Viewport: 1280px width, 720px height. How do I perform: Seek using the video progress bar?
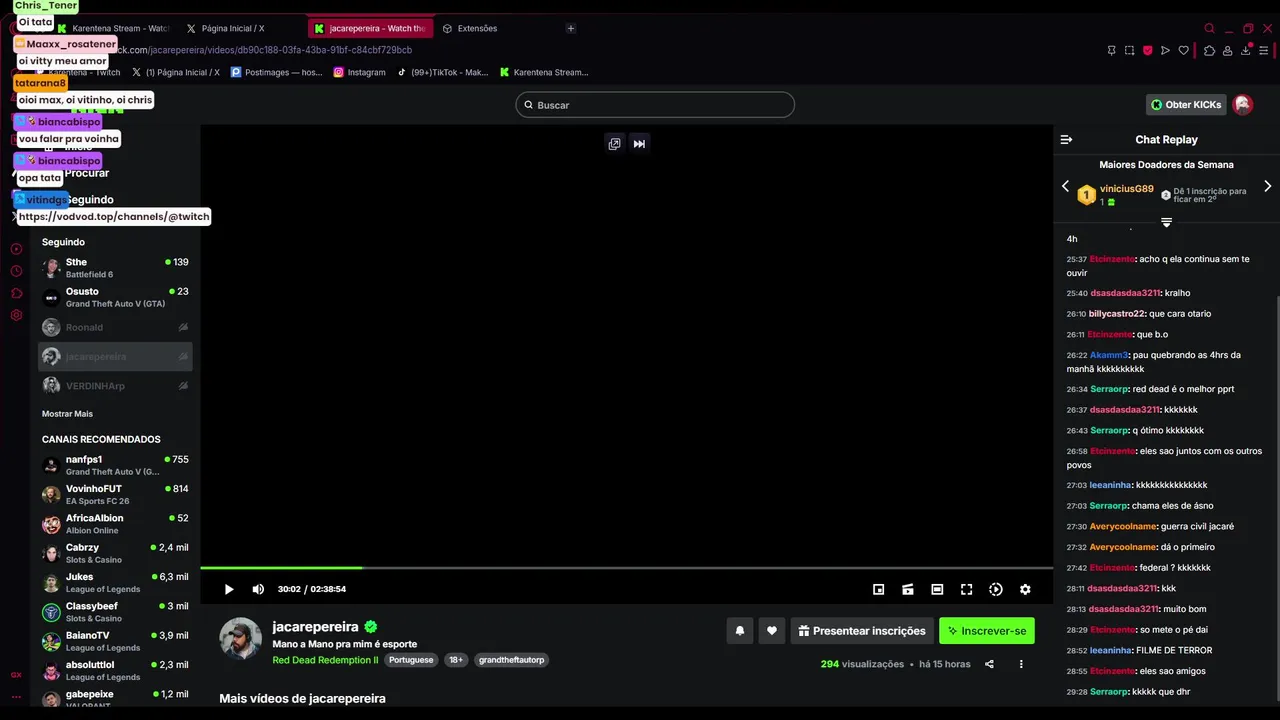coord(626,568)
